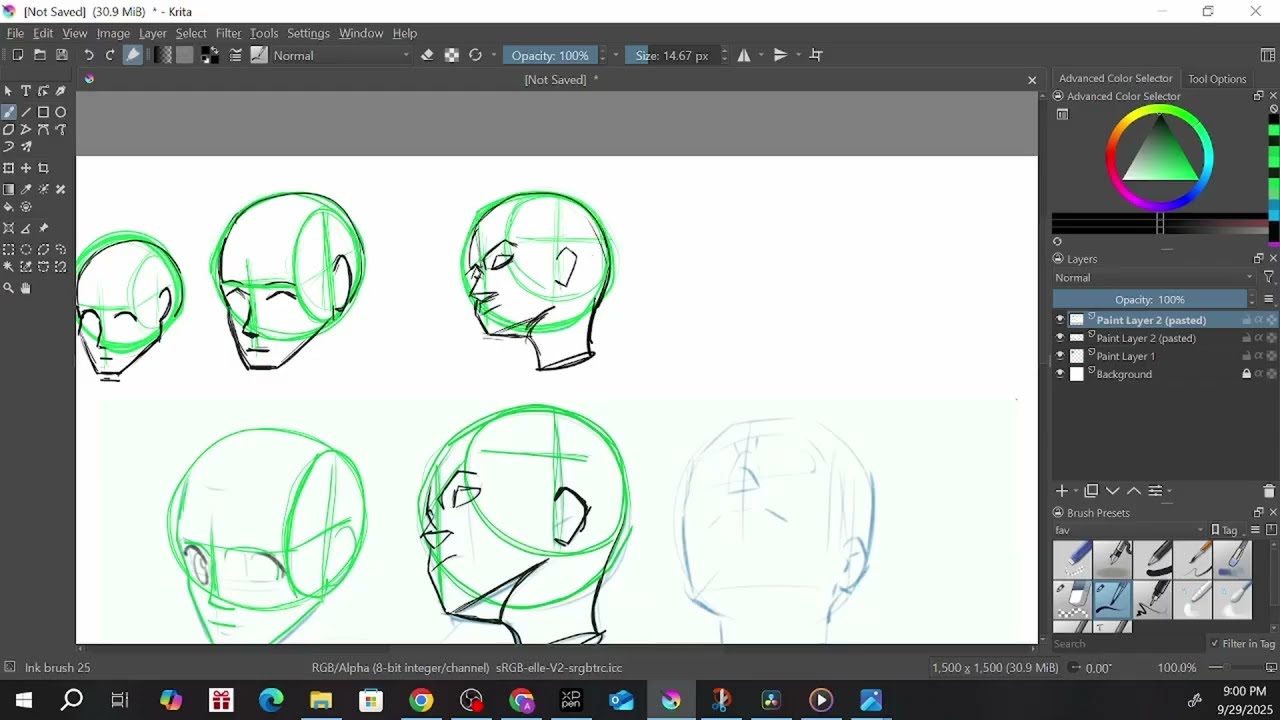Select the Gradient tool

9,189
